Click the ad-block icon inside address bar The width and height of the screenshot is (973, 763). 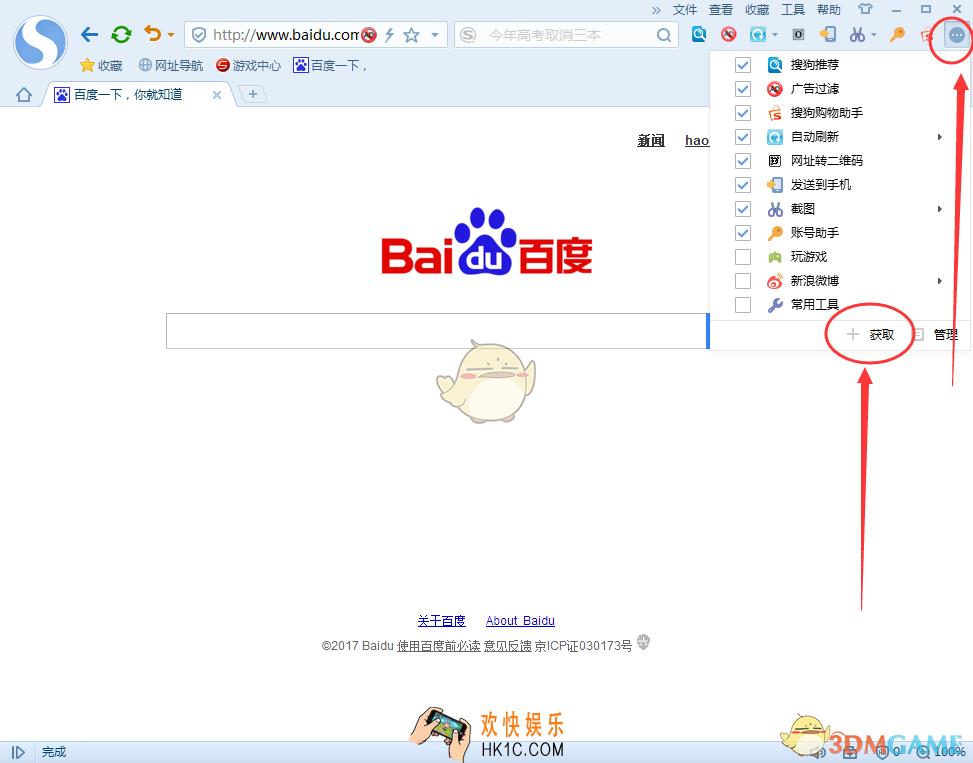tap(369, 35)
